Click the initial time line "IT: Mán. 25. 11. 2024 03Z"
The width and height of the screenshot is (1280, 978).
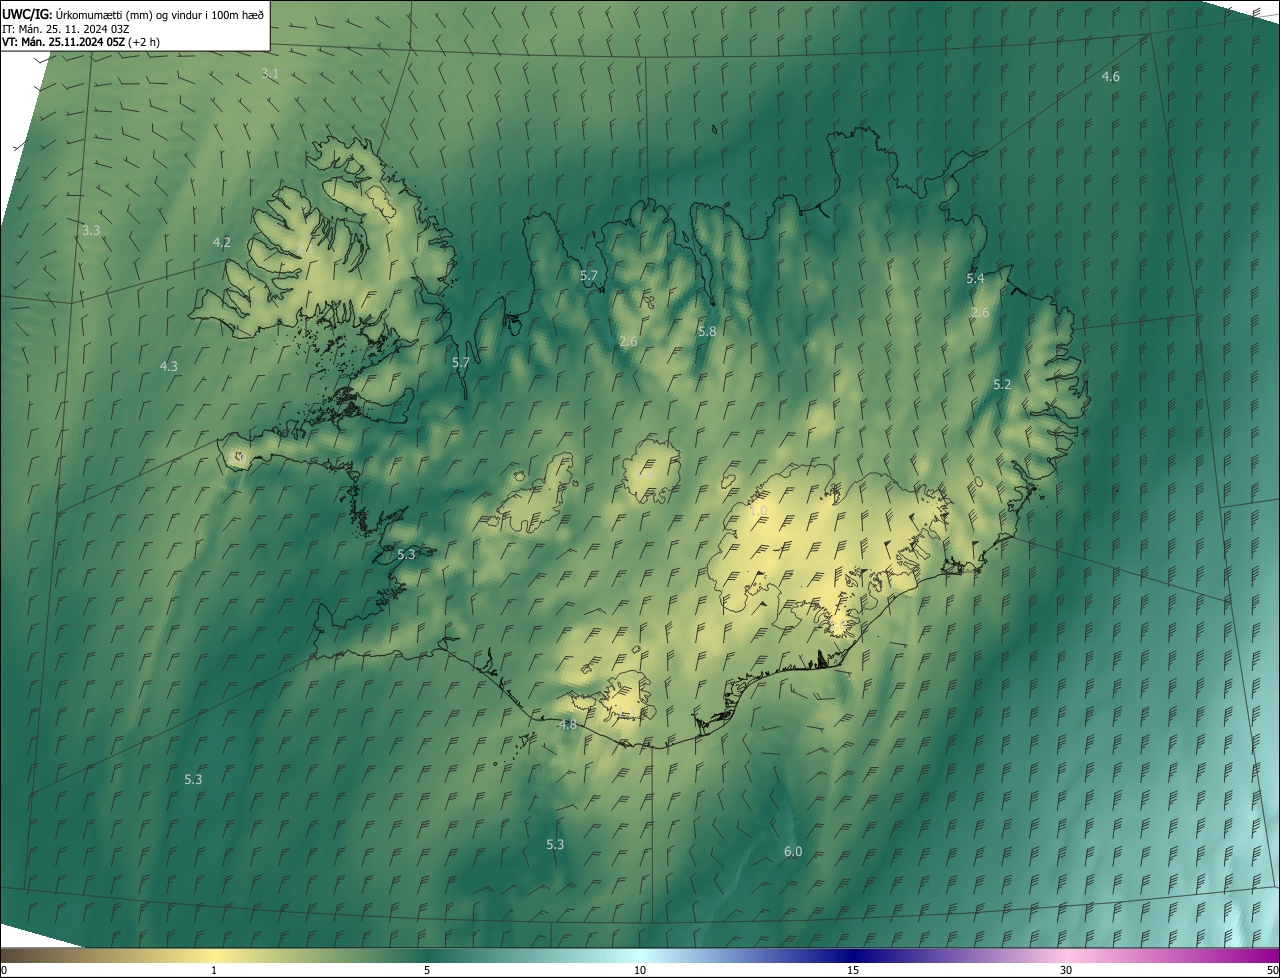[x=65, y=28]
